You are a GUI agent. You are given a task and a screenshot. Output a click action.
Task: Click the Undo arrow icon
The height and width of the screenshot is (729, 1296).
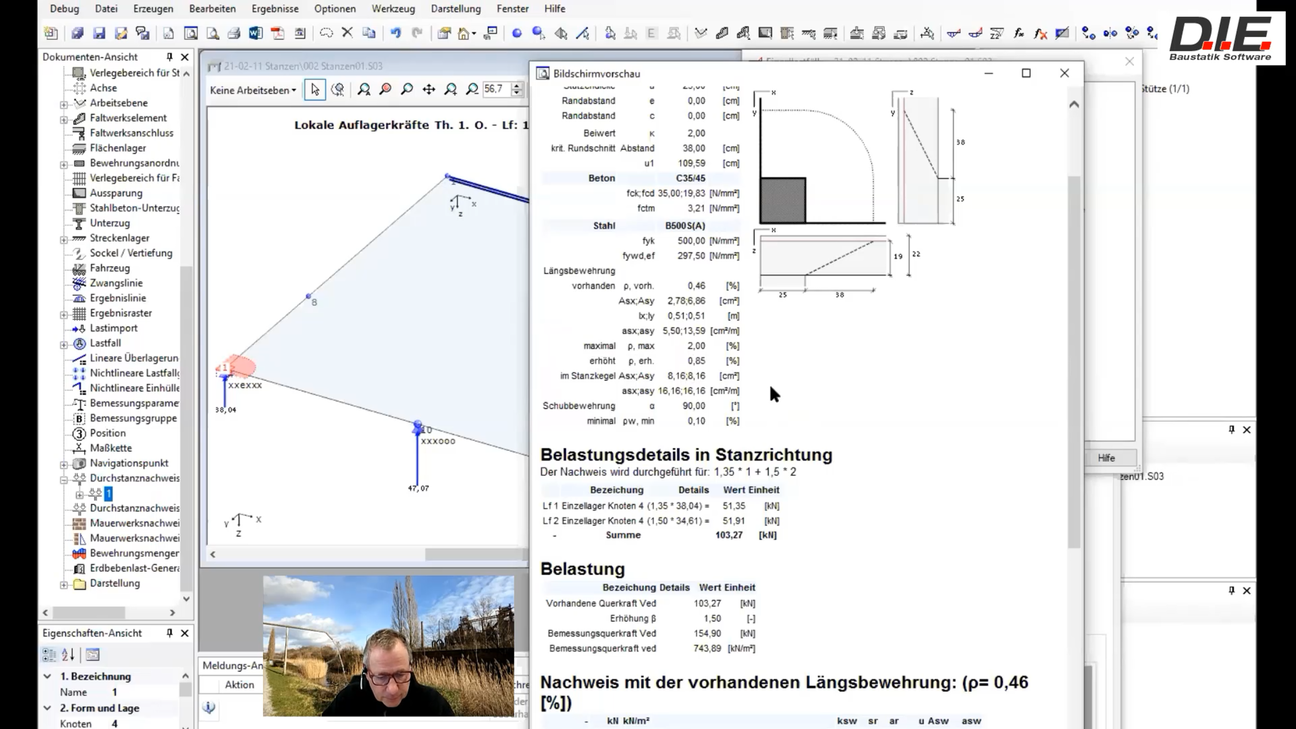(x=396, y=33)
